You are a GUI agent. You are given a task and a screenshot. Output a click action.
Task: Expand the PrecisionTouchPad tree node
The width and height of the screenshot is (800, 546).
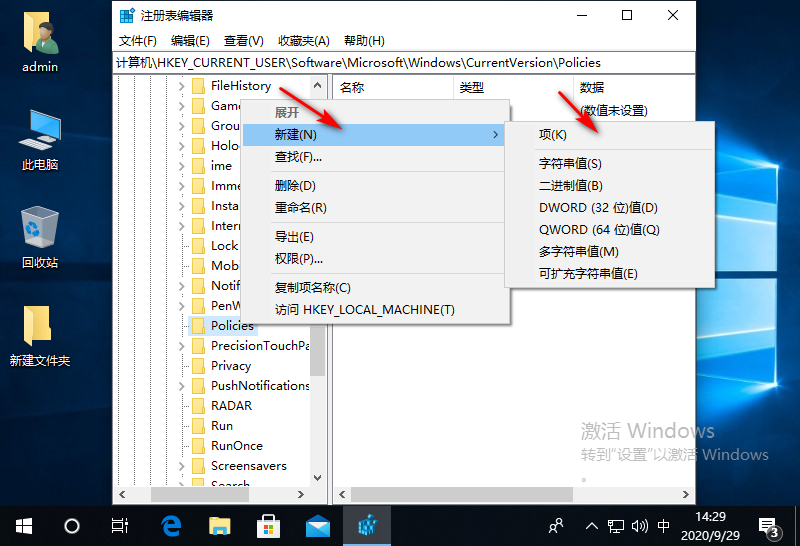182,346
